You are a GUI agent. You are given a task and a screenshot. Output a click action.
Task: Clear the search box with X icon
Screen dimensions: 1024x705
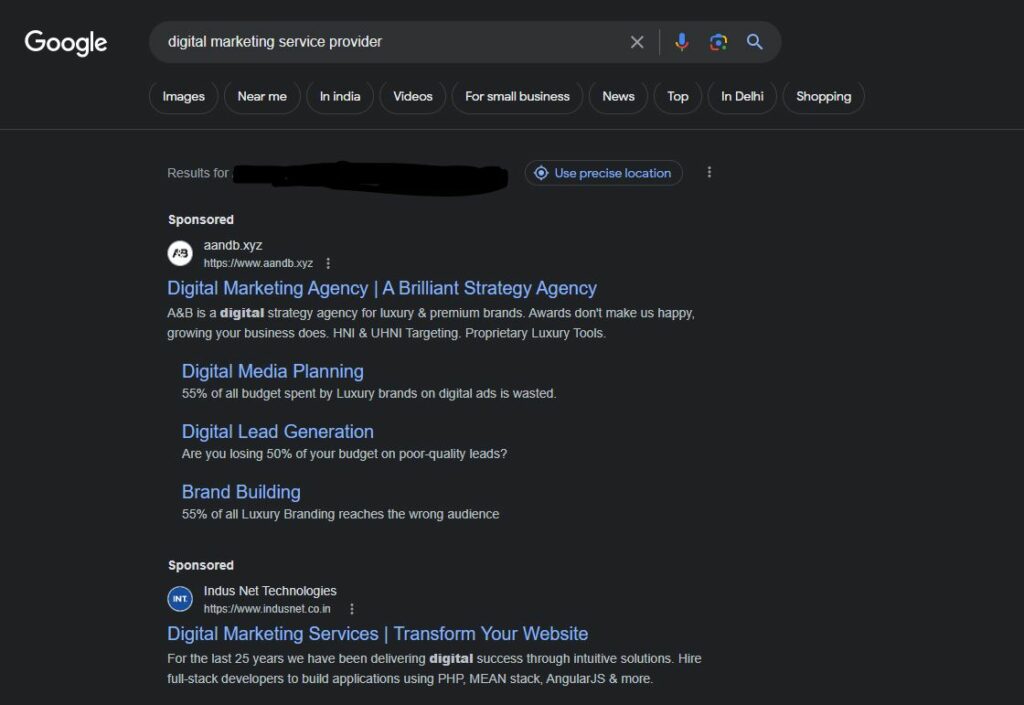click(637, 42)
